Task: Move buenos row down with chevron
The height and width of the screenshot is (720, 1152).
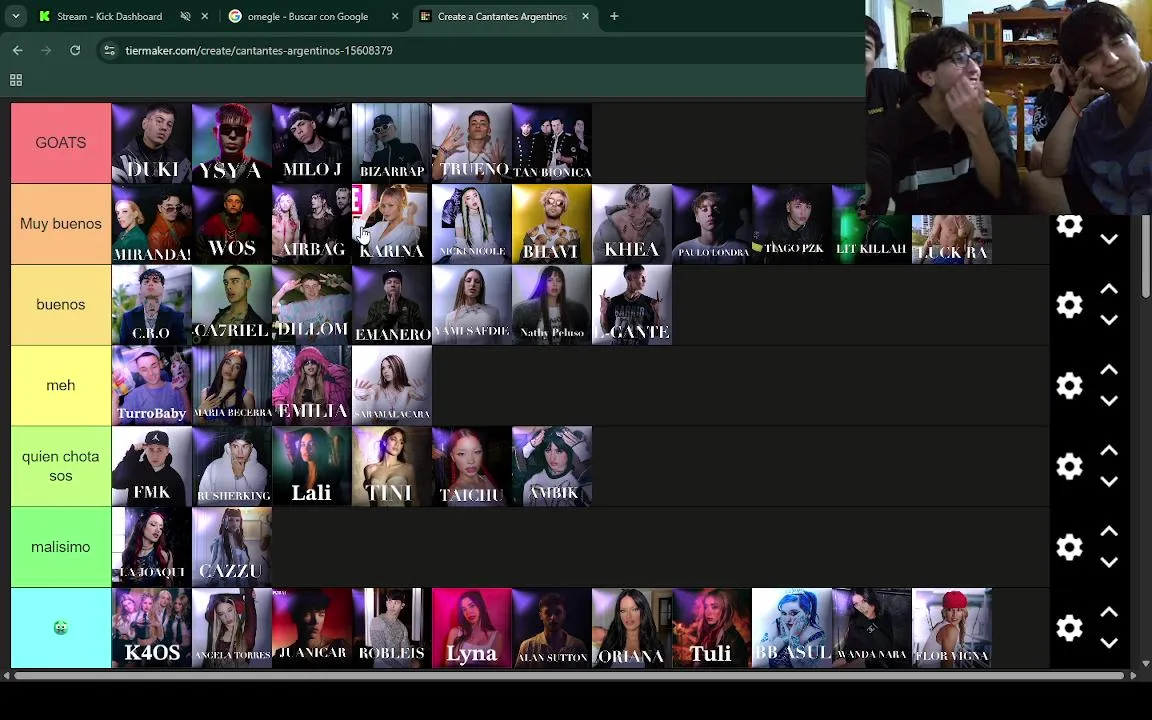Action: click(x=1109, y=320)
